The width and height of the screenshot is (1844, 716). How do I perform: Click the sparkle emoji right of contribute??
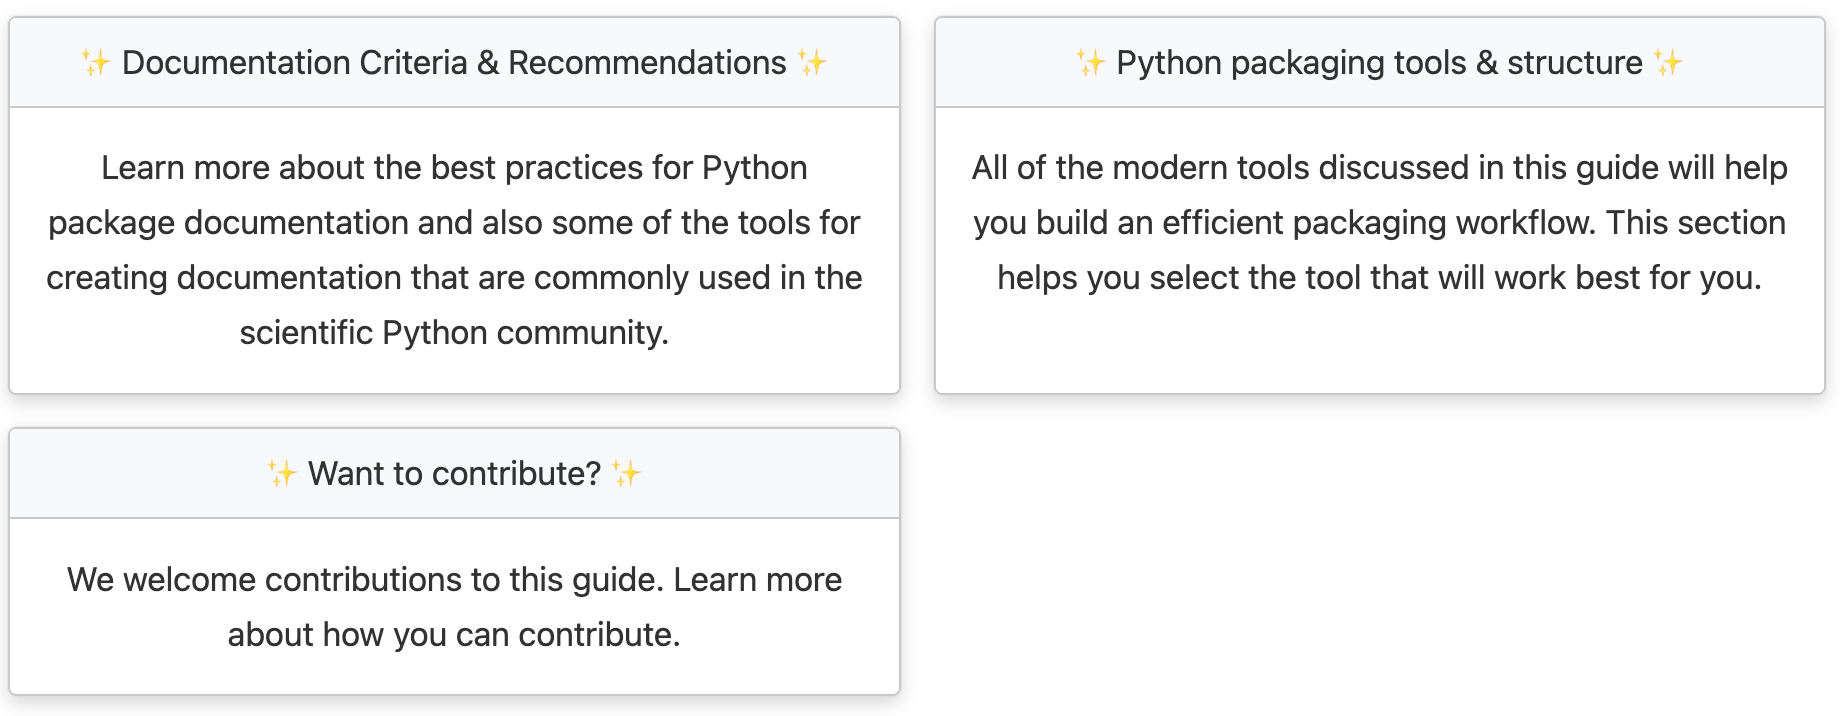pyautogui.click(x=626, y=474)
